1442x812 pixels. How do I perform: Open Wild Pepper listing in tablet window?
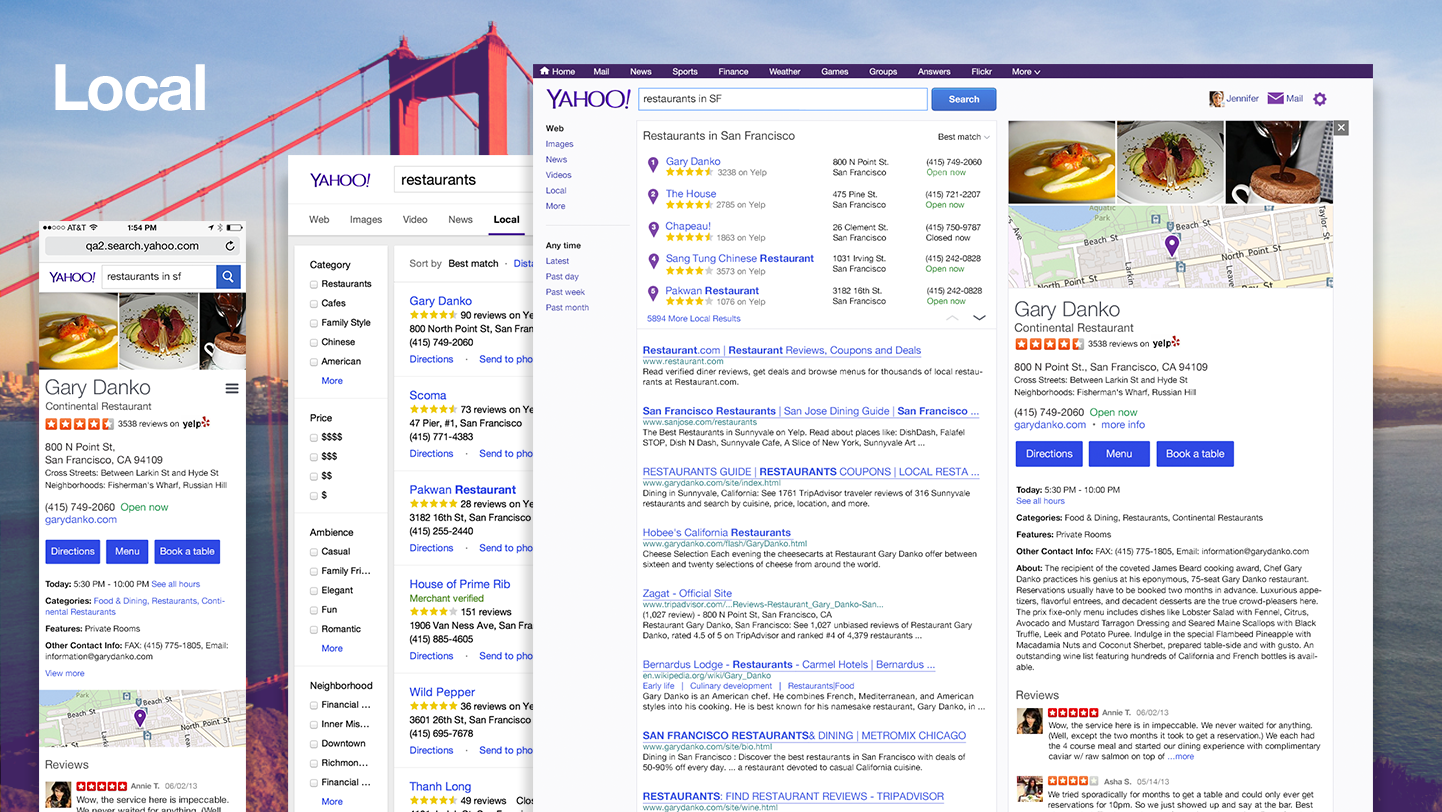pyautogui.click(x=442, y=692)
